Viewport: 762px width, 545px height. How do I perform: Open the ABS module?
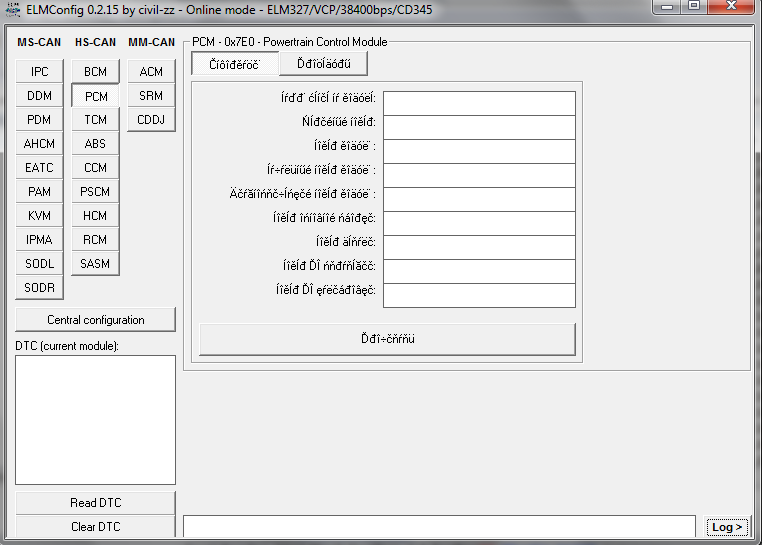[x=95, y=144]
